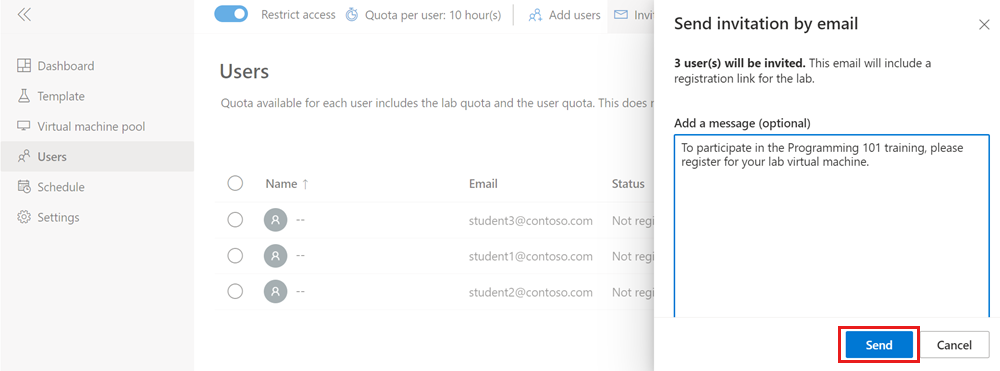Click the Virtual machine pool monitor icon
This screenshot has height=371, width=1000.
[x=24, y=126]
